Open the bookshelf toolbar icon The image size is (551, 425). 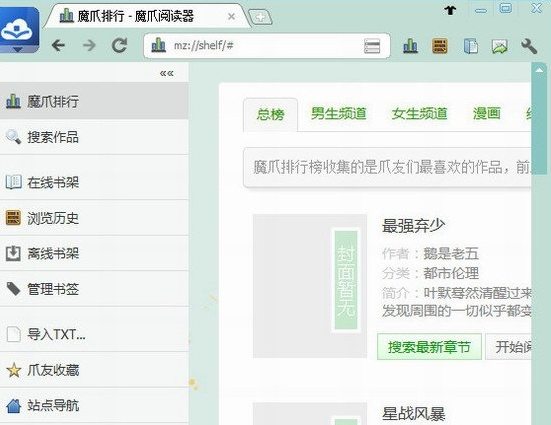[471, 46]
